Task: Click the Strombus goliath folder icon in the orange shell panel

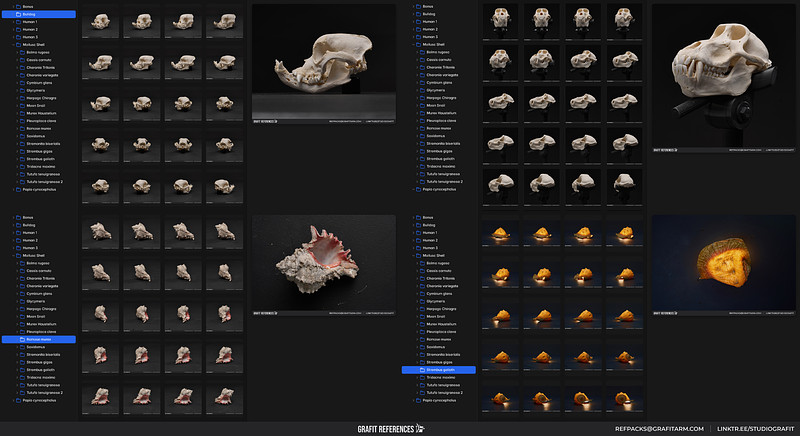Action: [422, 370]
